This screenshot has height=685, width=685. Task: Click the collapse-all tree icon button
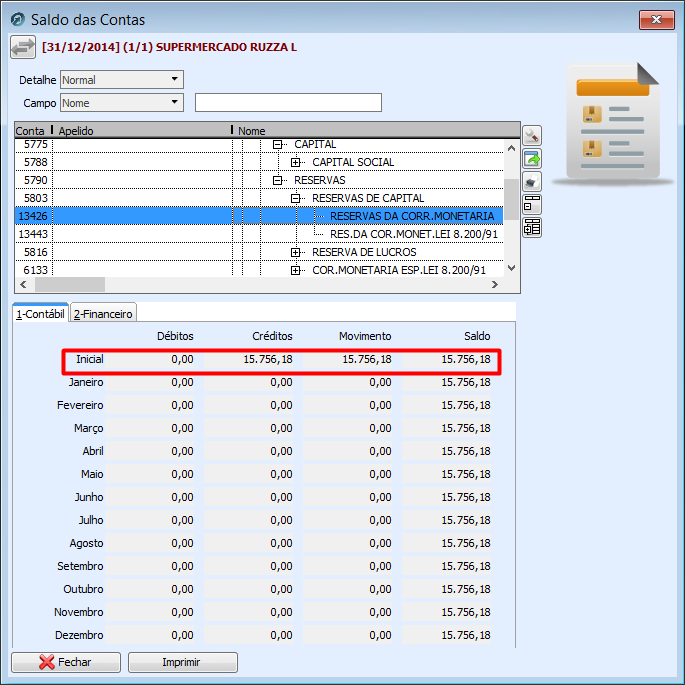click(x=532, y=204)
